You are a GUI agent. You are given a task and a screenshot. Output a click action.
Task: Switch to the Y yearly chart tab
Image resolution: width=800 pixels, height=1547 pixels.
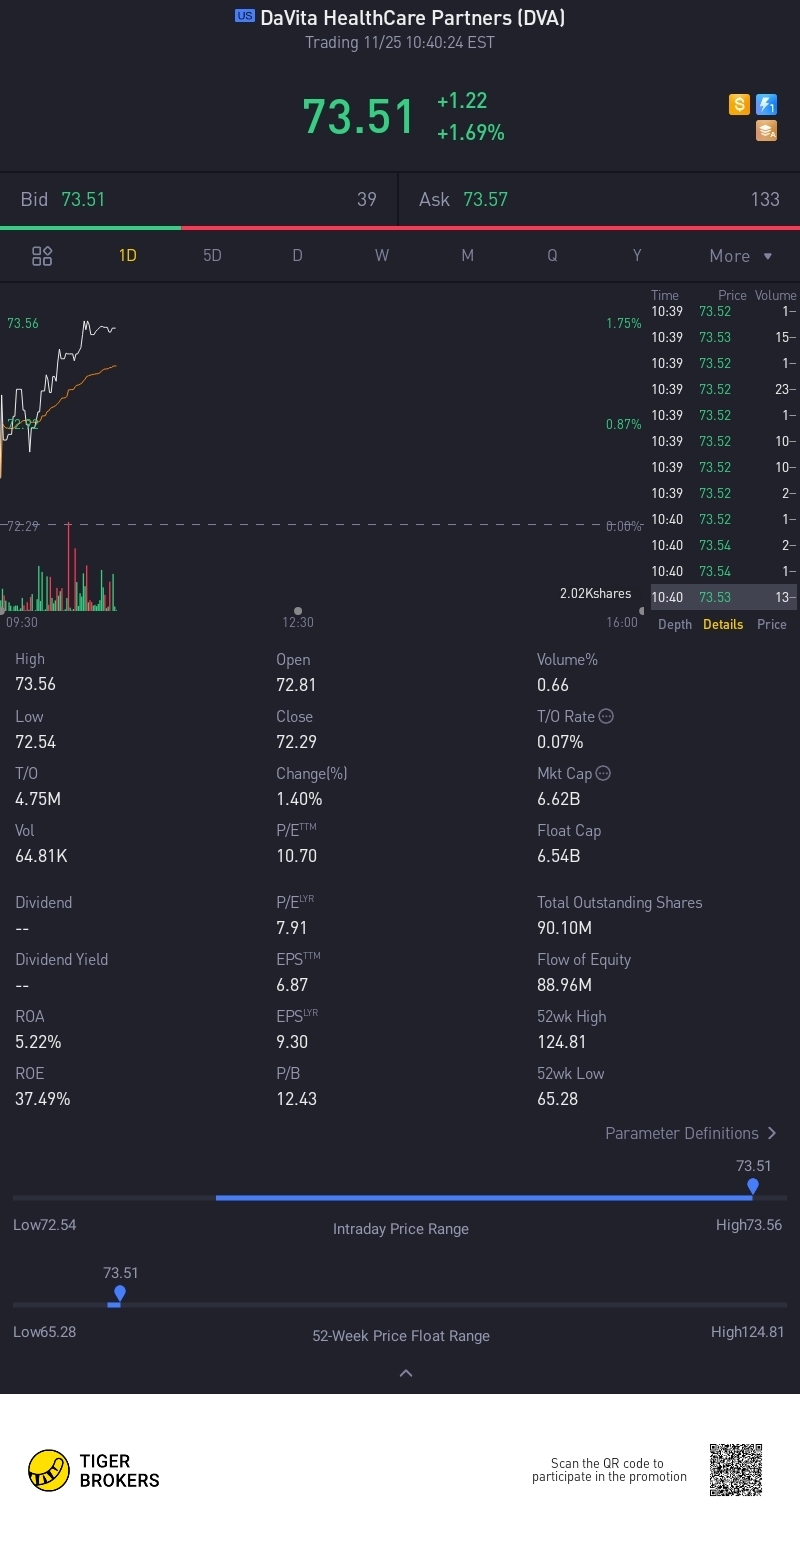[x=637, y=256]
